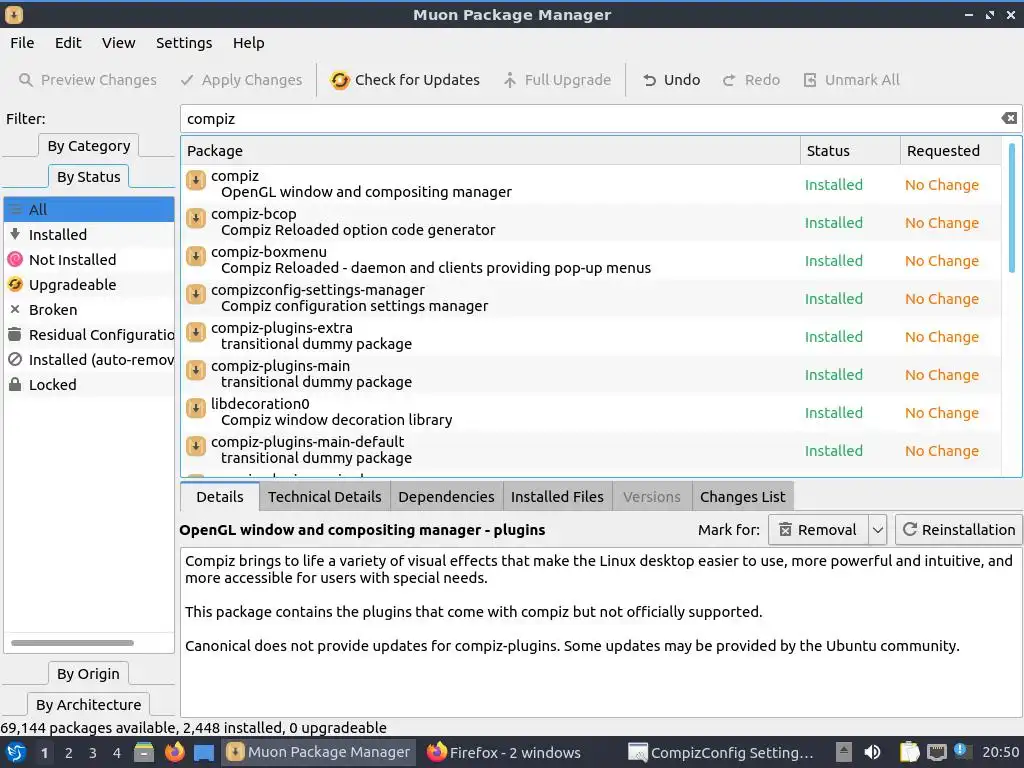Screen dimensions: 1024x768
Task: Mark the package for Removal
Action: click(x=818, y=530)
